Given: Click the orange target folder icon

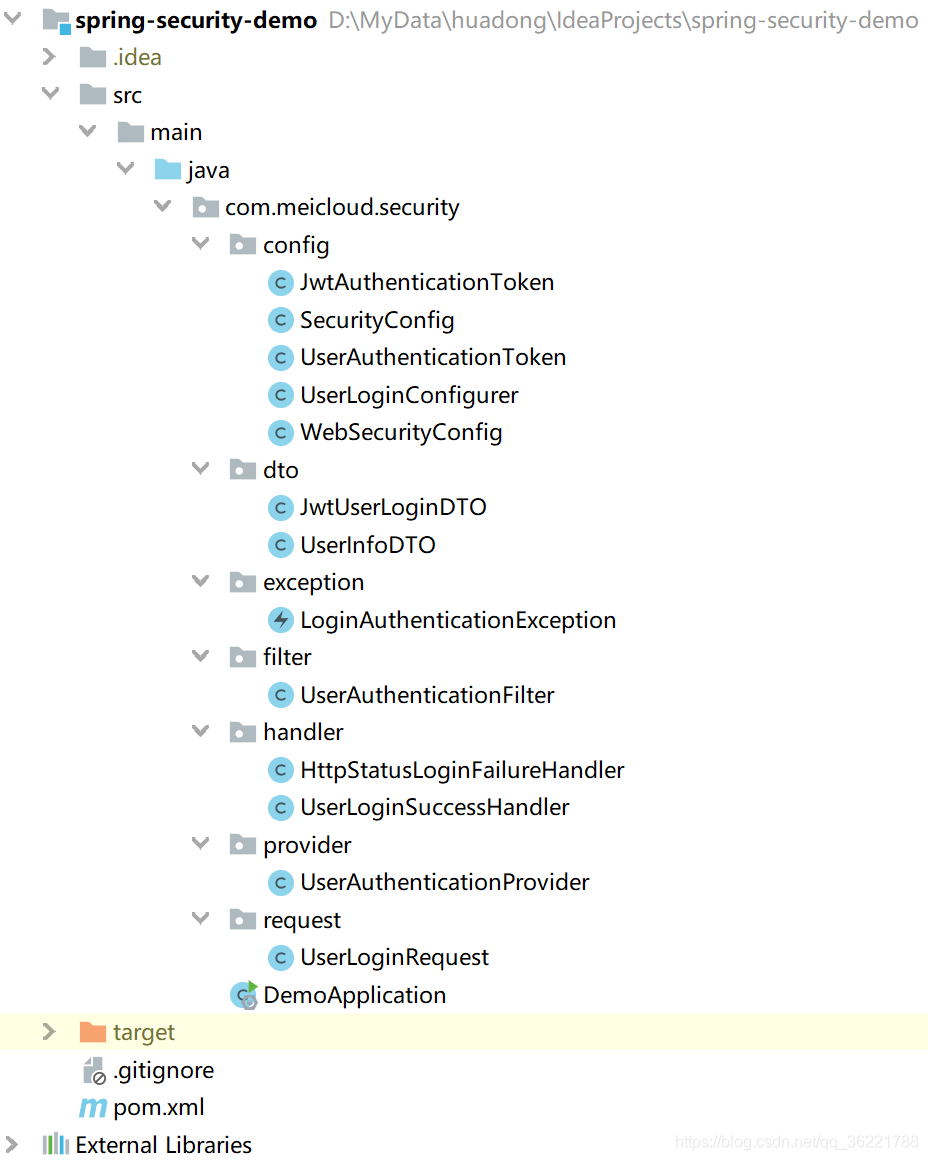Looking at the screenshot, I should 93,1031.
